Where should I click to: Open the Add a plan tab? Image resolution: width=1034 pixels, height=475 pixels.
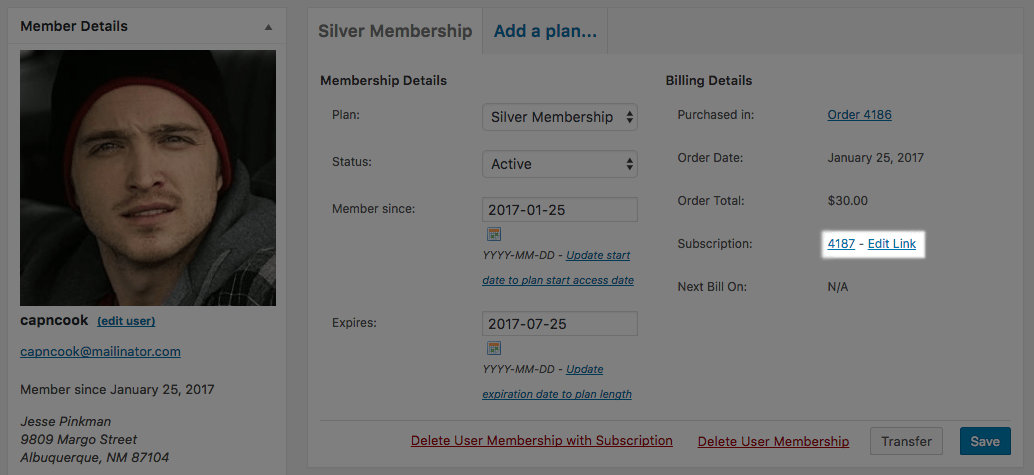pos(545,31)
